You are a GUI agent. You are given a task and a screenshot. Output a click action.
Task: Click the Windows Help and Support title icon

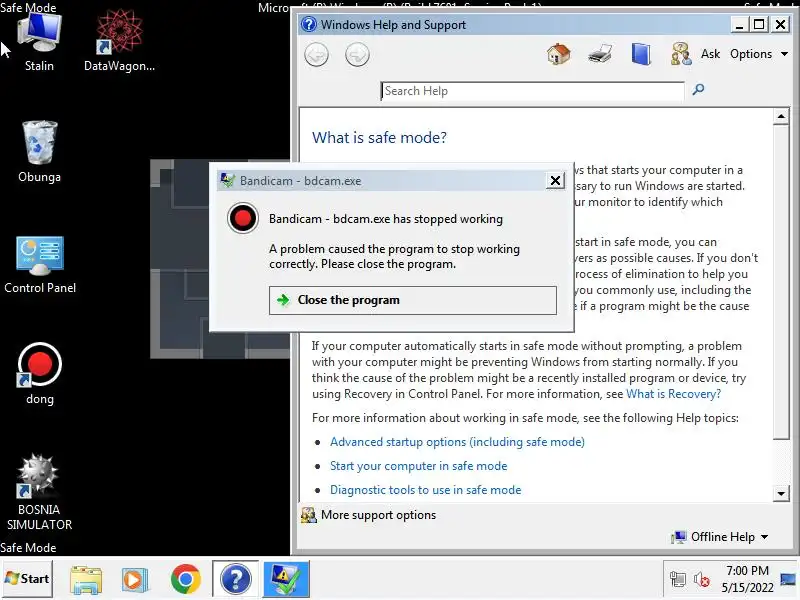coord(309,24)
